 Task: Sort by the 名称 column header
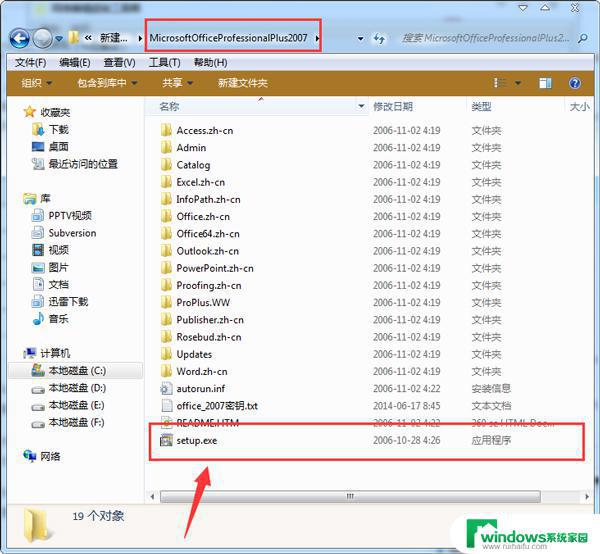tap(169, 106)
